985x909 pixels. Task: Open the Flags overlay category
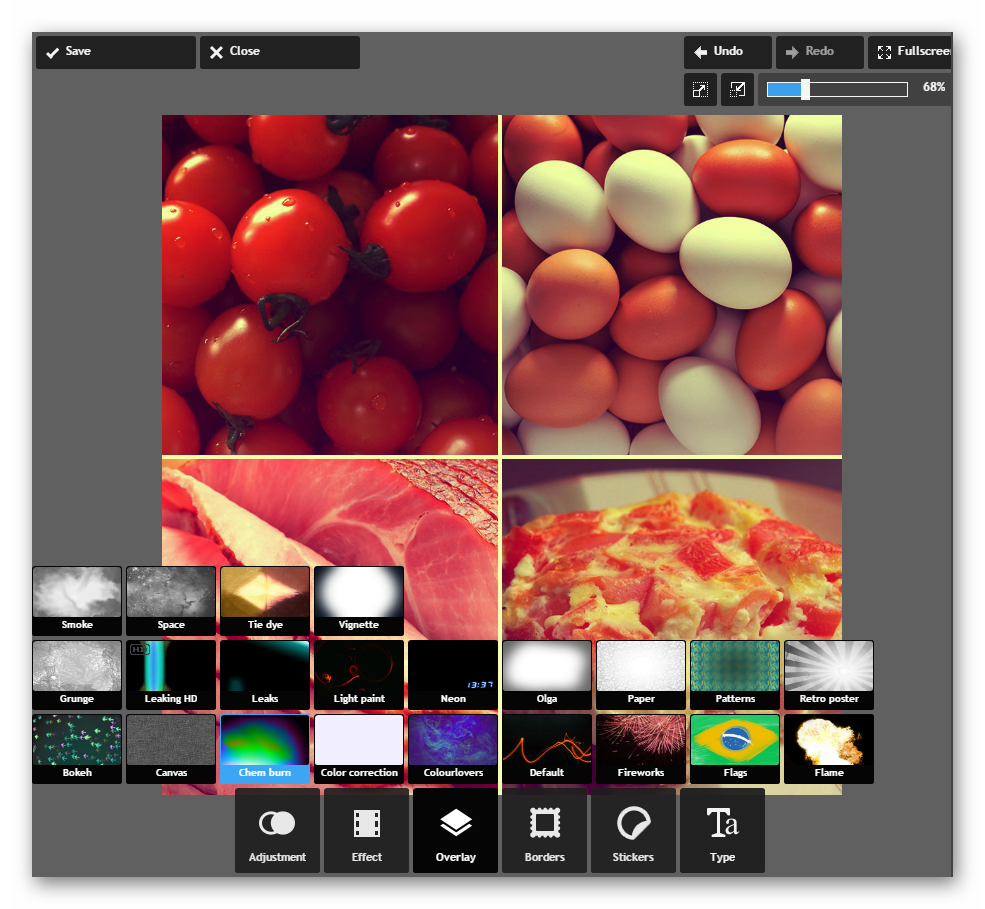click(735, 749)
